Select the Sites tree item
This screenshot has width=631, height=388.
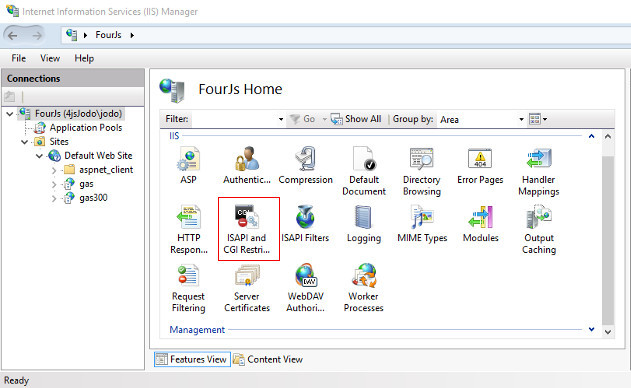click(x=59, y=142)
